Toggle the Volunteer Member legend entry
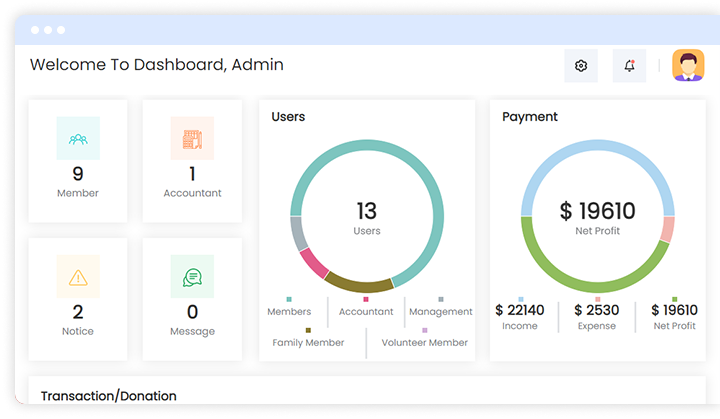The width and height of the screenshot is (720, 419). pyautogui.click(x=424, y=342)
